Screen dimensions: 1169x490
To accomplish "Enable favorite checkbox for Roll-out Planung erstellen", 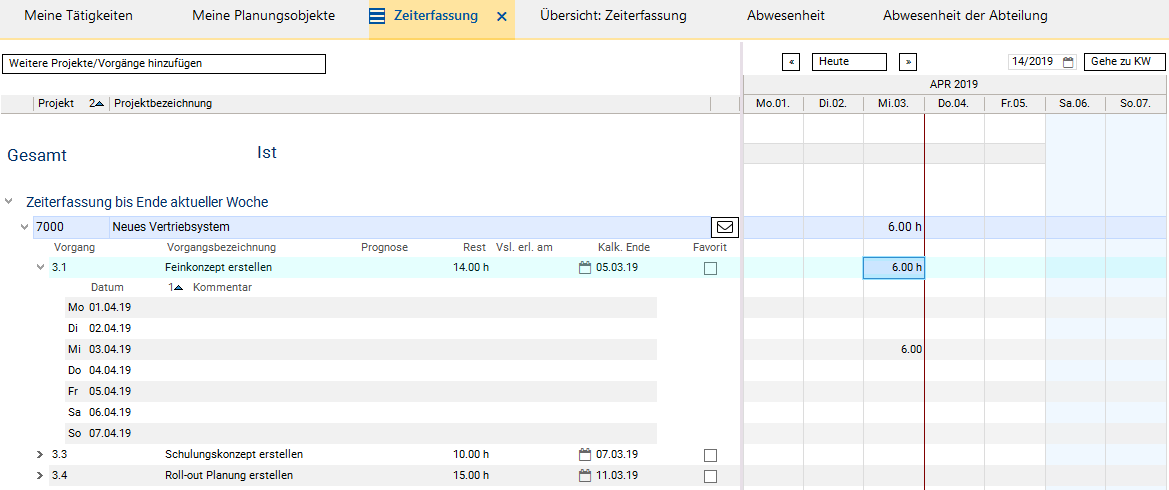I will click(710, 476).
